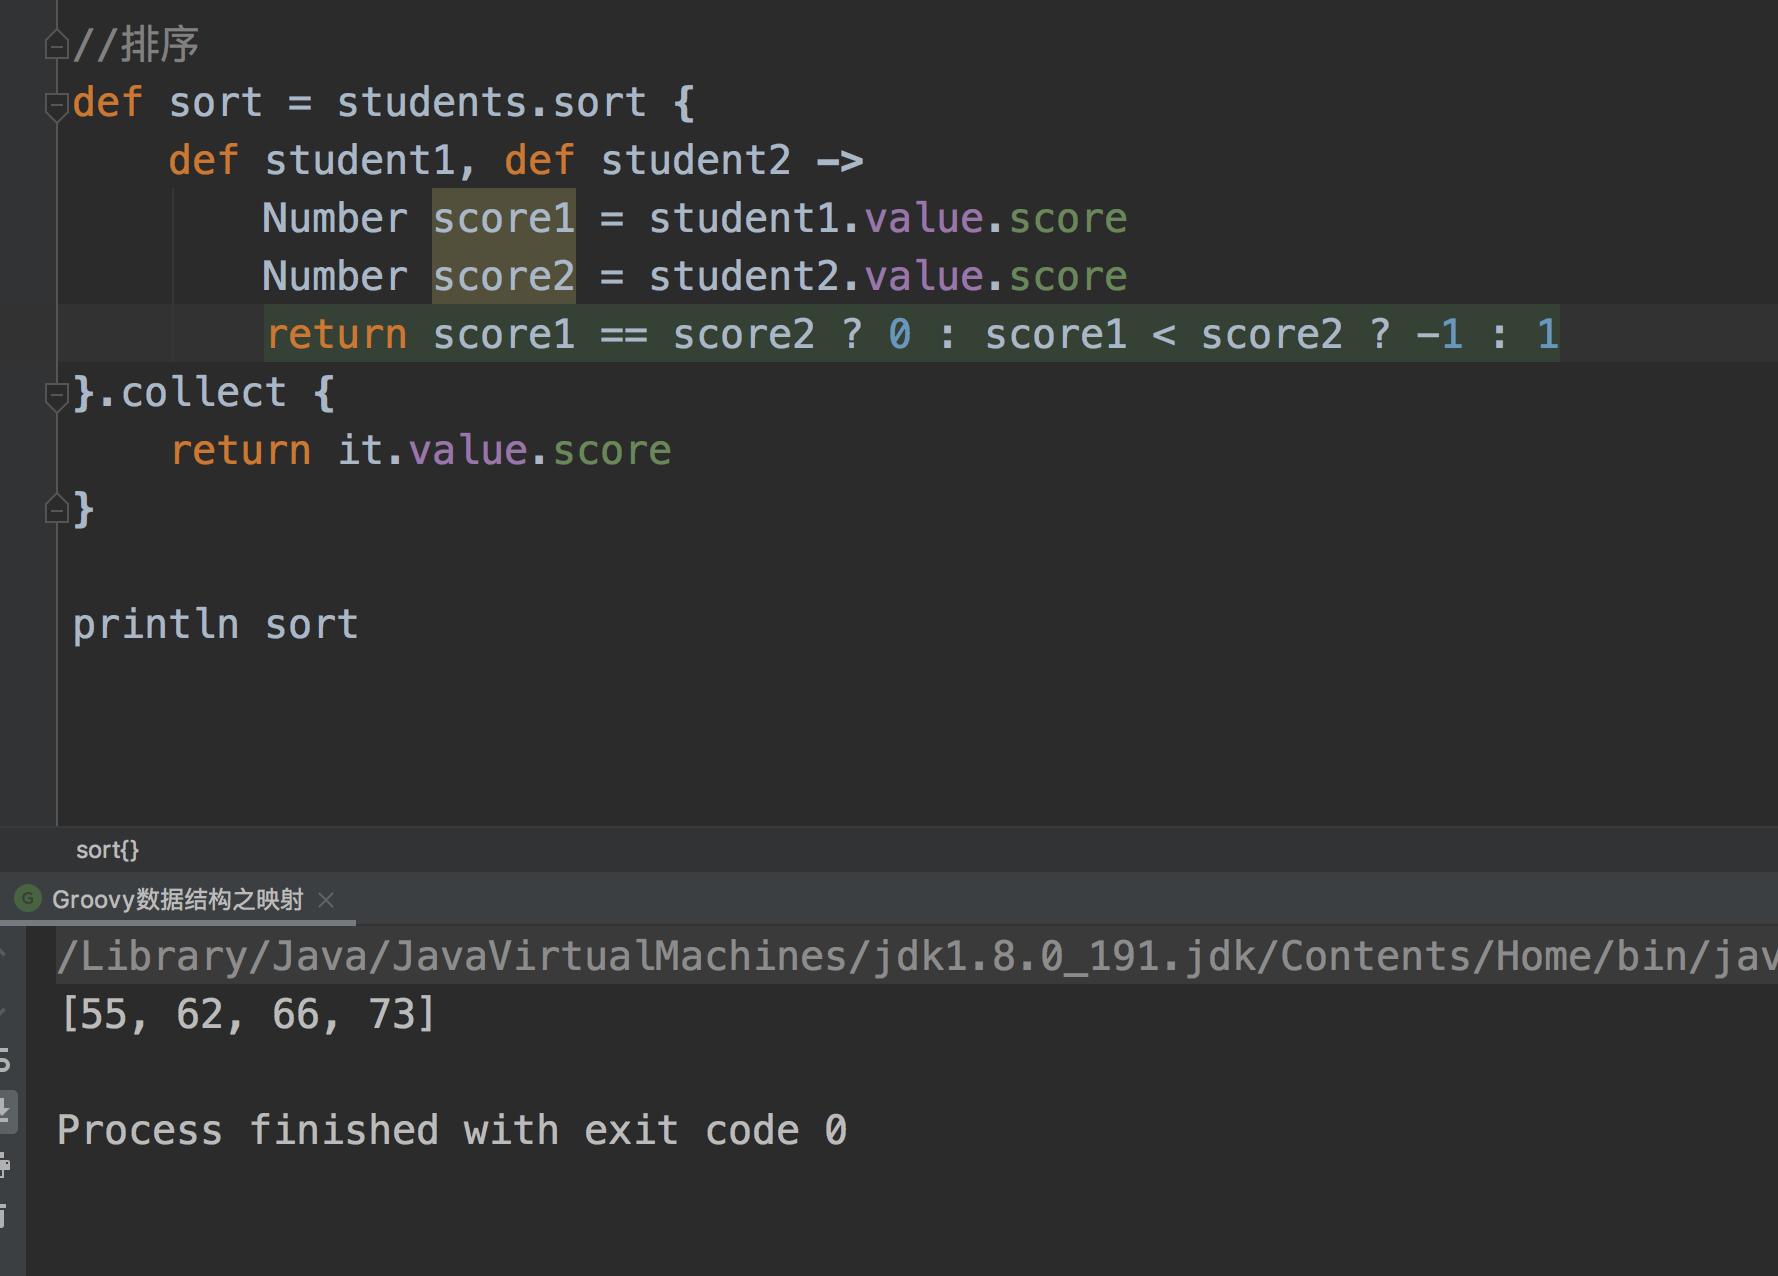Screen dimensions: 1778x1276
Task: Click the highlighted score2 variable declaration
Action: 504,276
